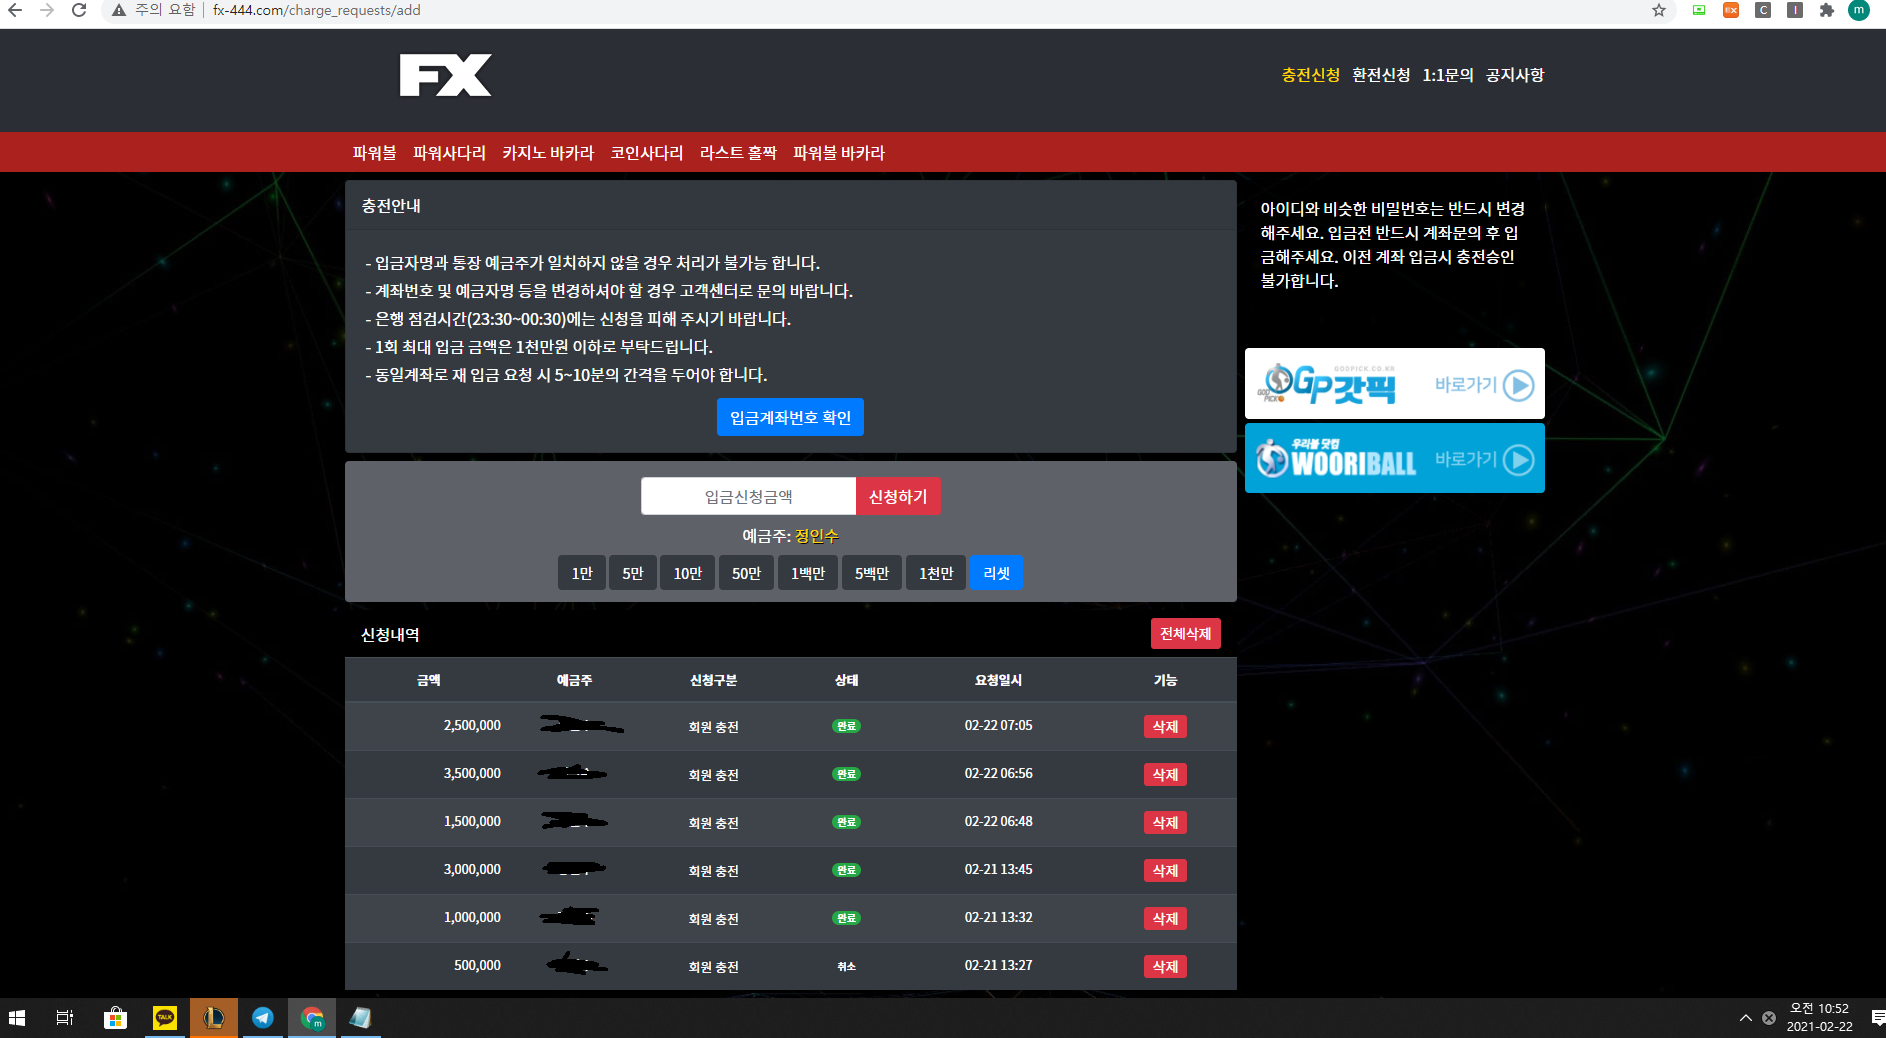Viewport: 1886px width, 1038px height.
Task: Click the FX site logo
Action: (445, 76)
